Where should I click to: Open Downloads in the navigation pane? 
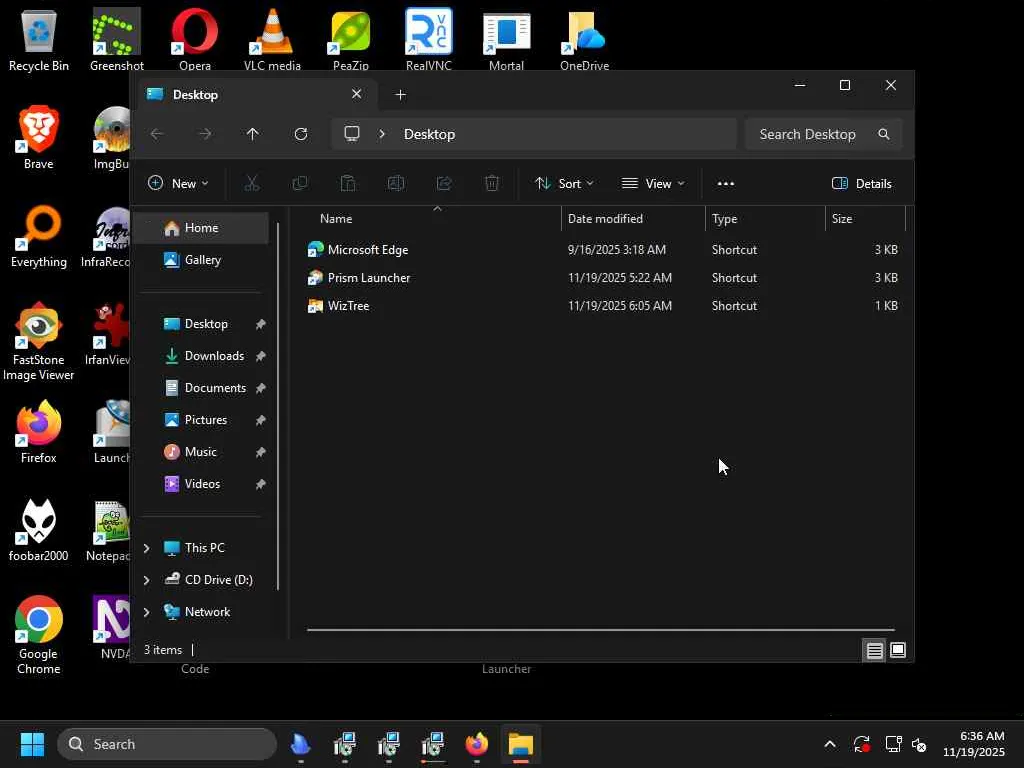pyautogui.click(x=214, y=356)
